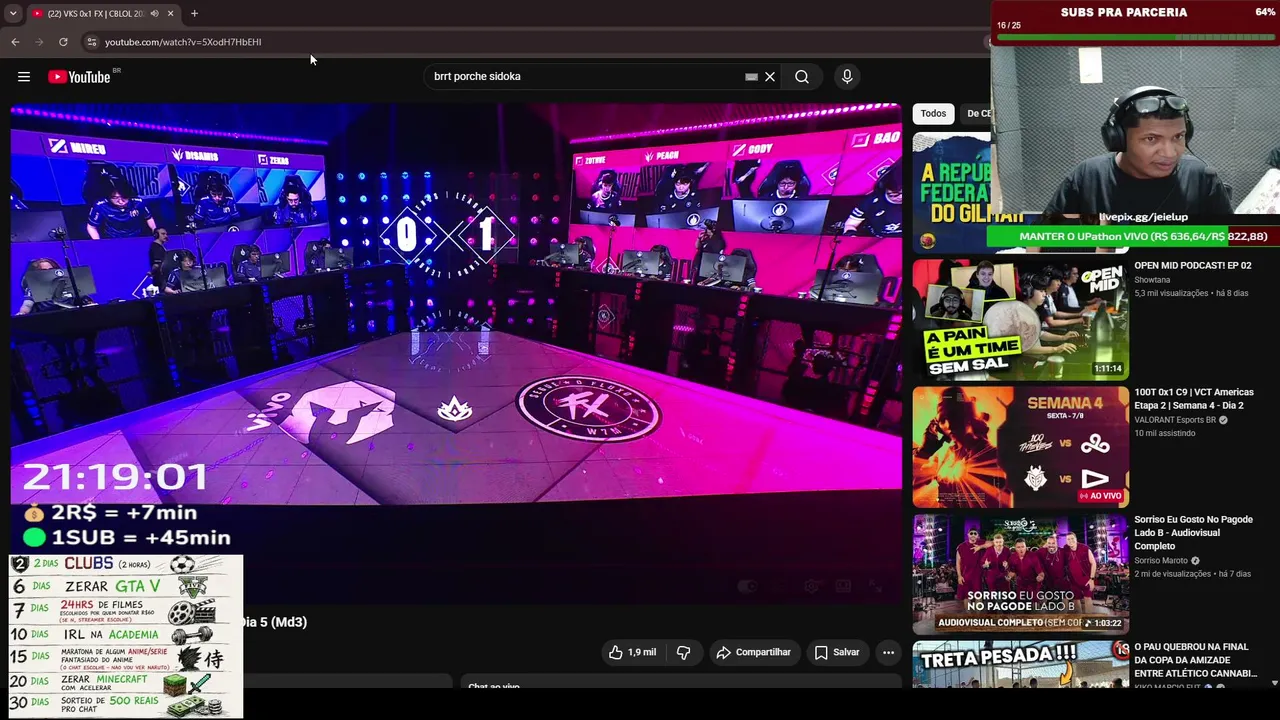
Task: Open the video player settings gear
Action: (812, 586)
